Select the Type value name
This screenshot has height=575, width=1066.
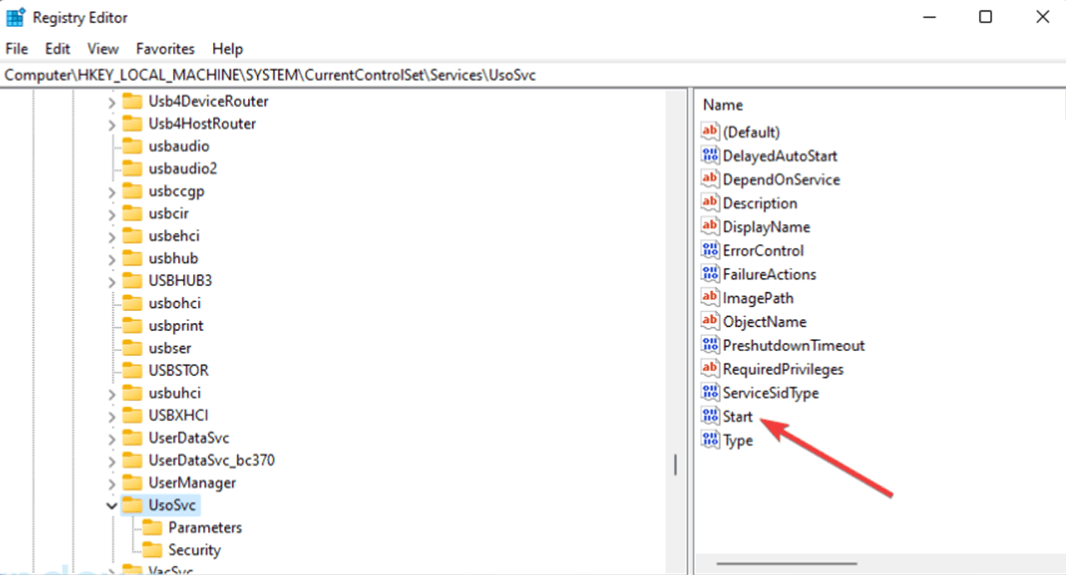click(738, 440)
